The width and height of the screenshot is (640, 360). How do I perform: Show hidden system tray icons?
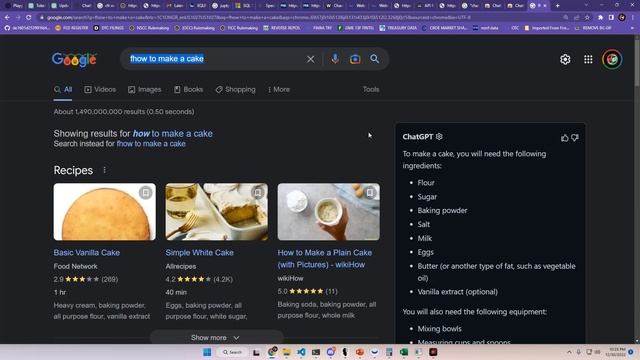569,352
